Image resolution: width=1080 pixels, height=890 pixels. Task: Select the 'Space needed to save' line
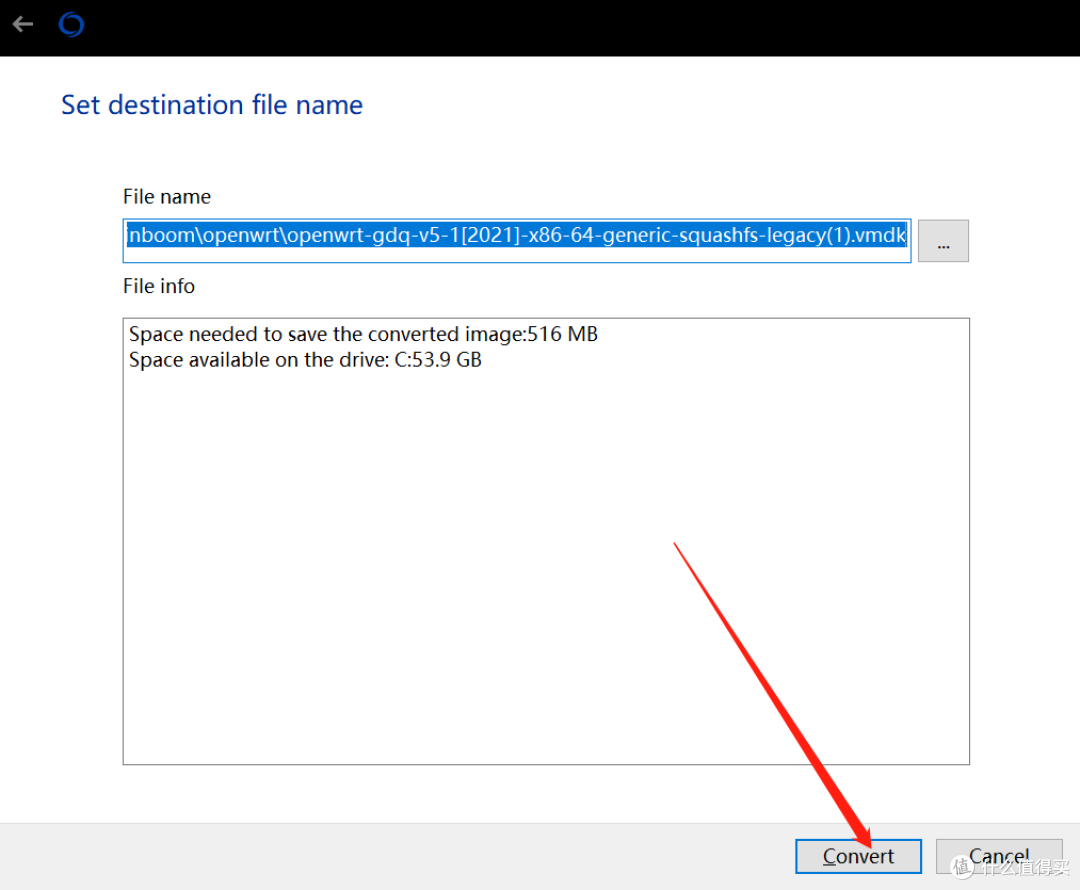(363, 334)
